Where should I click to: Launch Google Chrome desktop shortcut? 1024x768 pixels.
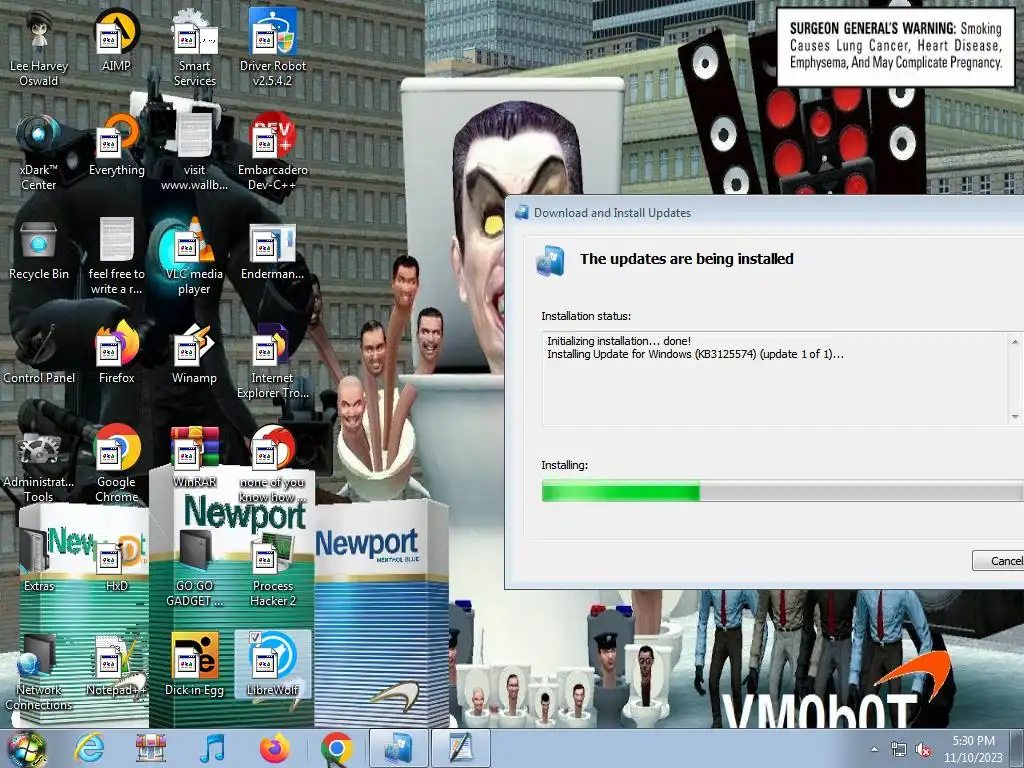116,464
